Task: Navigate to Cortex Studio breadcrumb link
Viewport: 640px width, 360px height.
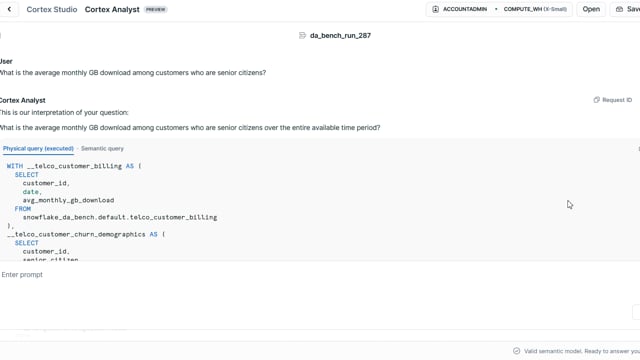Action: coord(52,9)
